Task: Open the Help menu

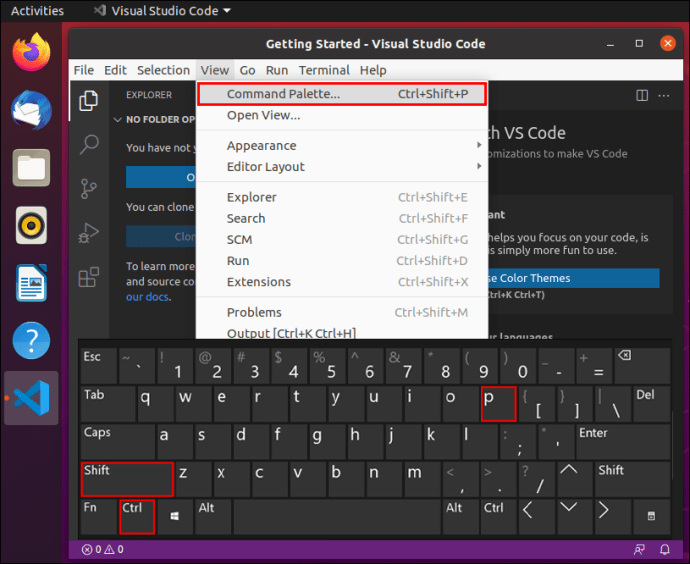Action: tap(373, 70)
